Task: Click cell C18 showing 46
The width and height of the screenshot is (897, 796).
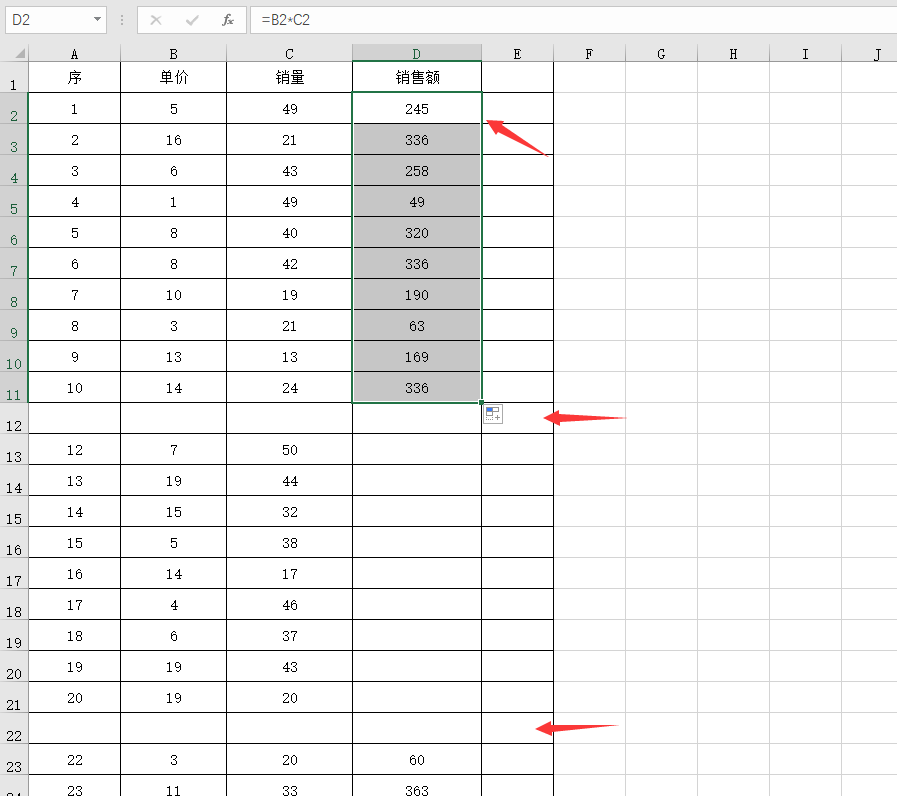Action: pyautogui.click(x=289, y=605)
